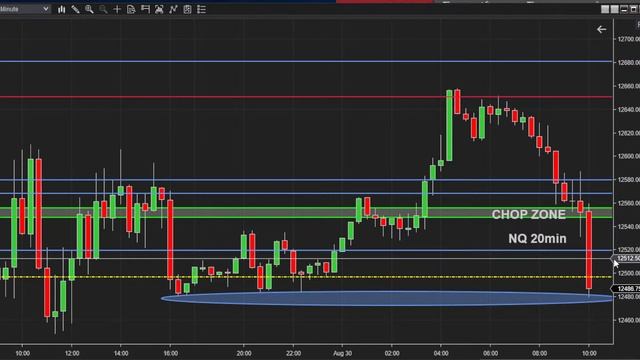Click the 12460.00 price axis label
Image resolution: width=640 pixels, height=360 pixels.
coord(629,320)
